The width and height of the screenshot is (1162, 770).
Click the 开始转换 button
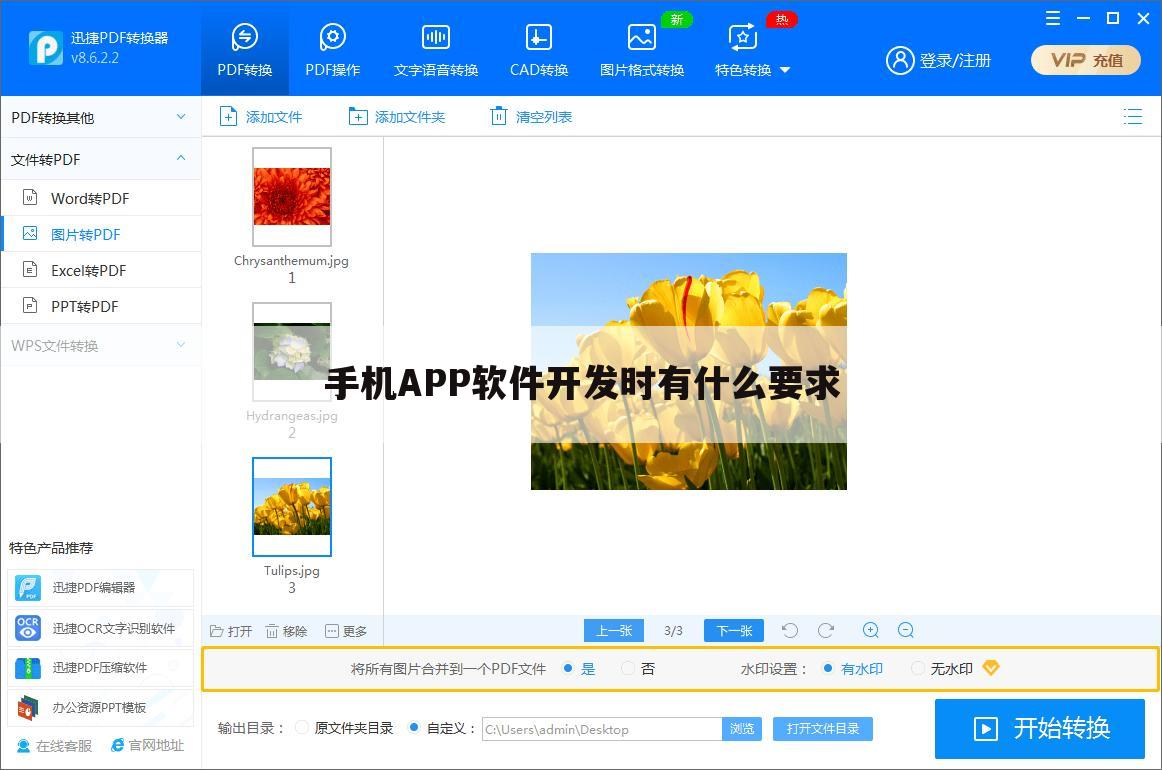click(1040, 728)
